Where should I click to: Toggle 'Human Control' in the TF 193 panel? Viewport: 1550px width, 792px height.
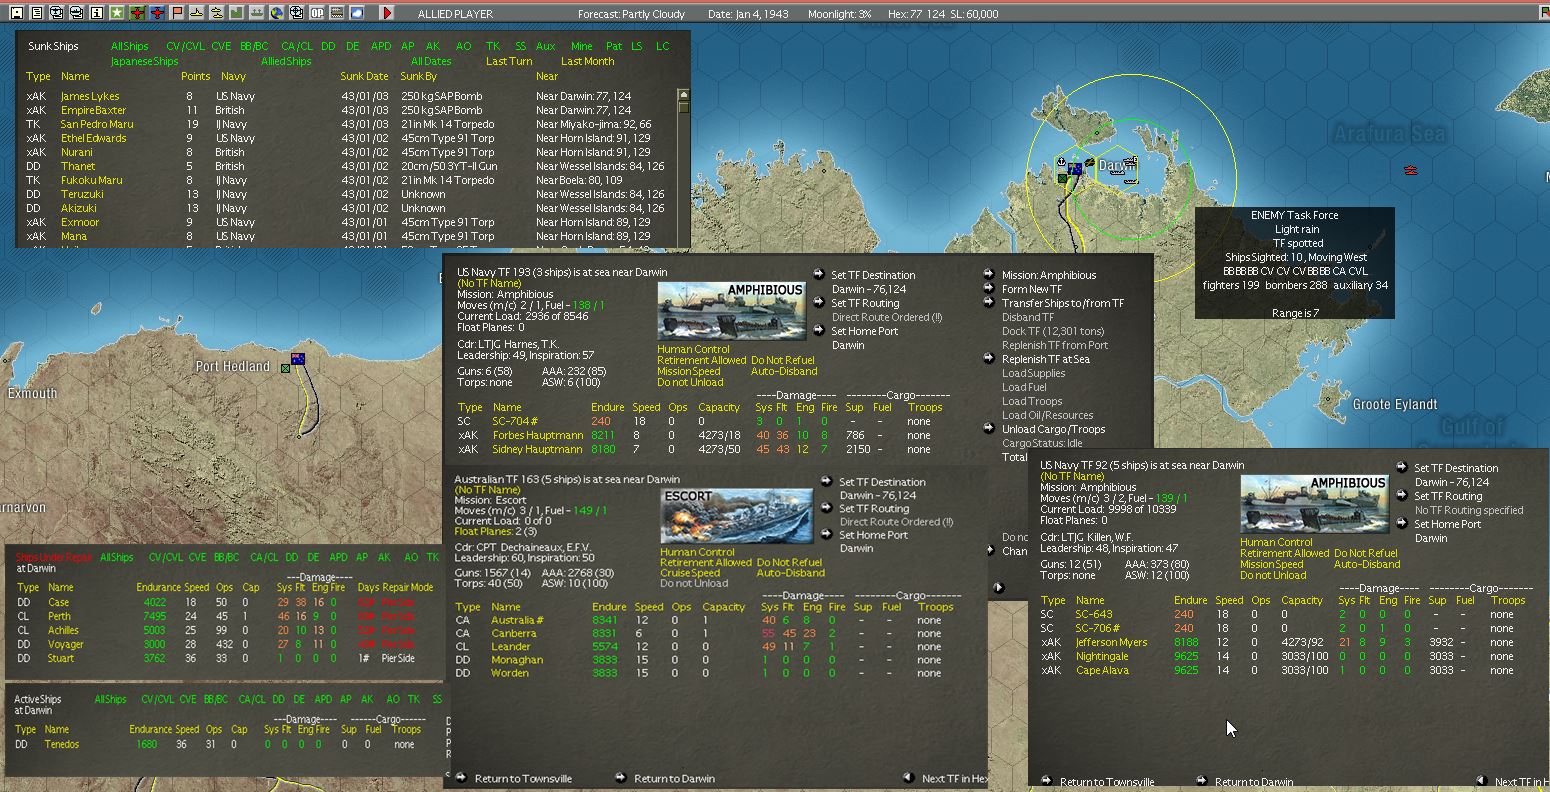(693, 349)
